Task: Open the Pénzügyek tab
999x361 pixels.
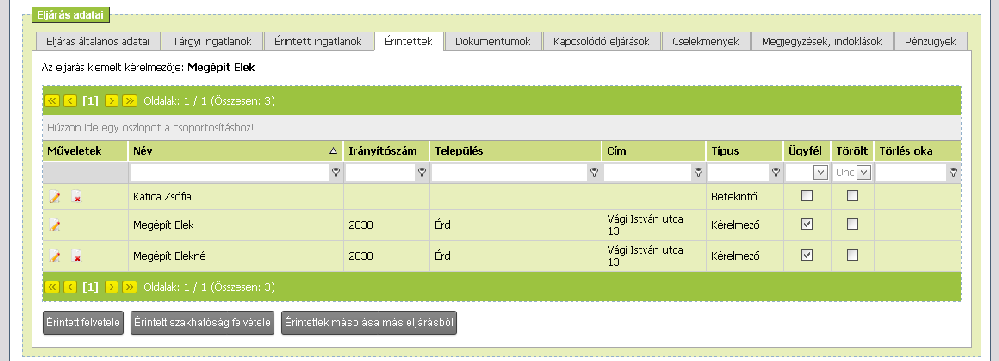Action: pyautogui.click(x=931, y=41)
